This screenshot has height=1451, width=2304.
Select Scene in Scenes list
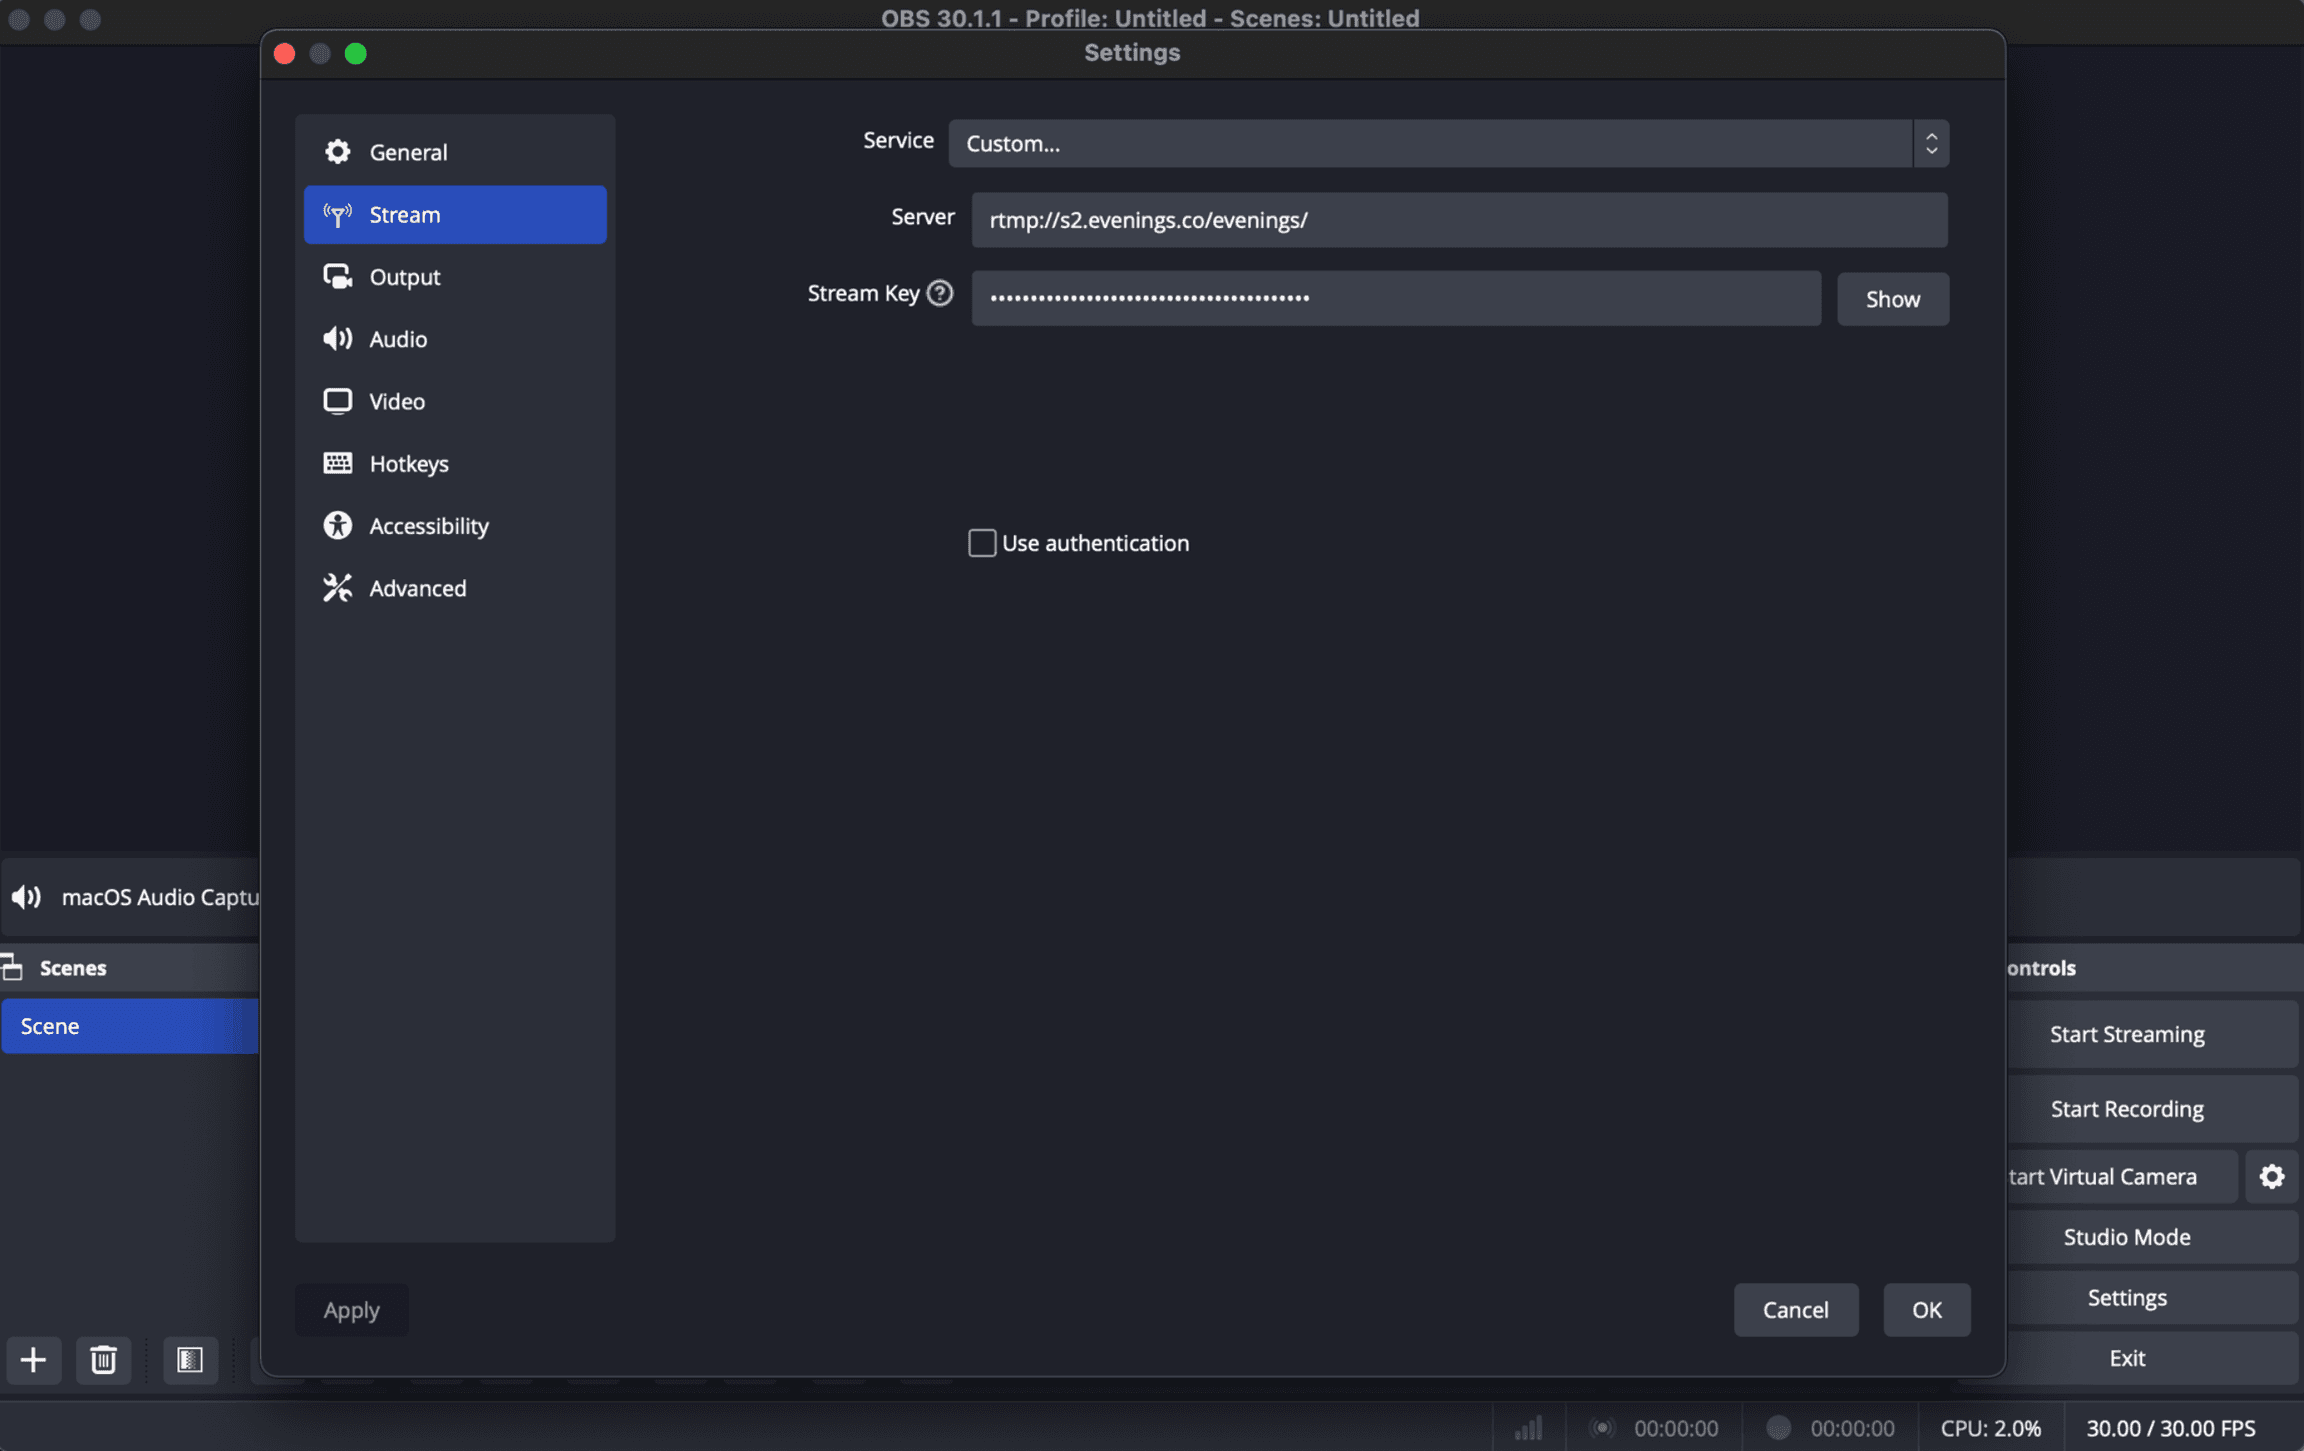(x=129, y=1026)
